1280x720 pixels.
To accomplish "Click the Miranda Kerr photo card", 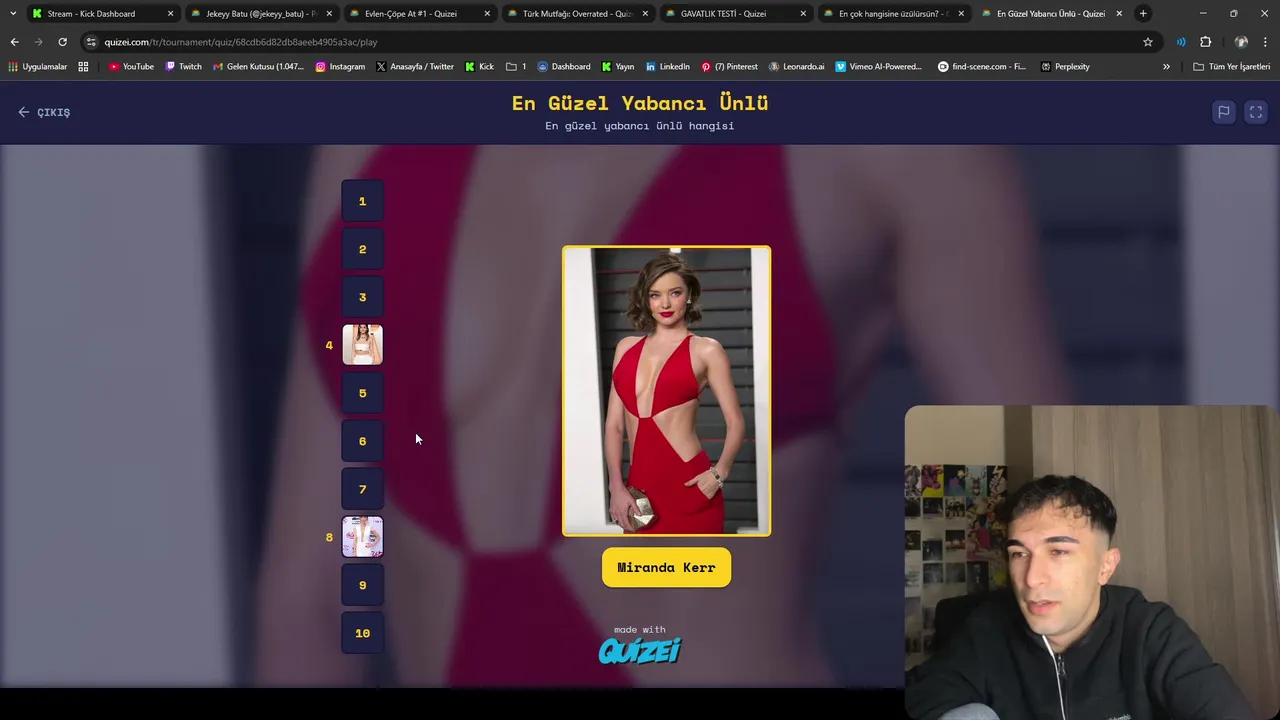I will (x=666, y=391).
